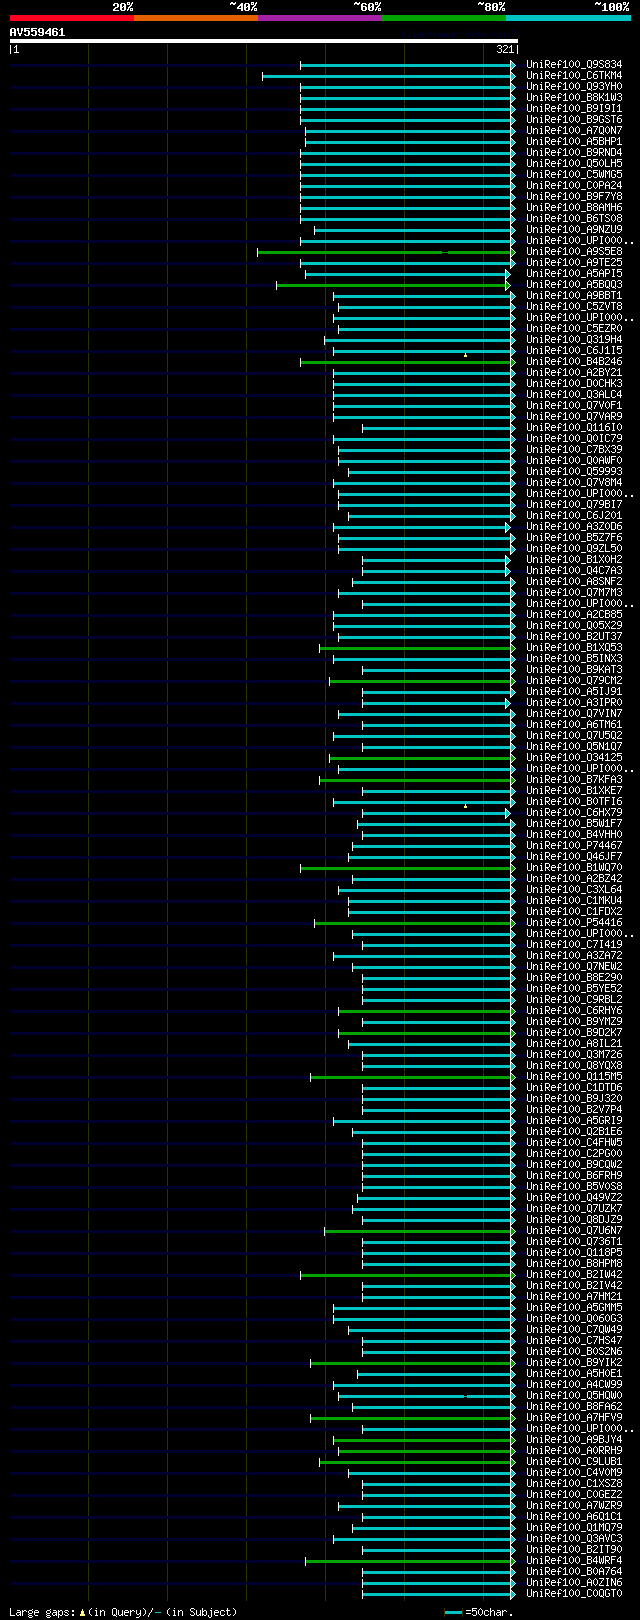The width and height of the screenshot is (640, 1620).
Task: Select the UniRef100_C9LUB1 label
Action: pos(574,1462)
